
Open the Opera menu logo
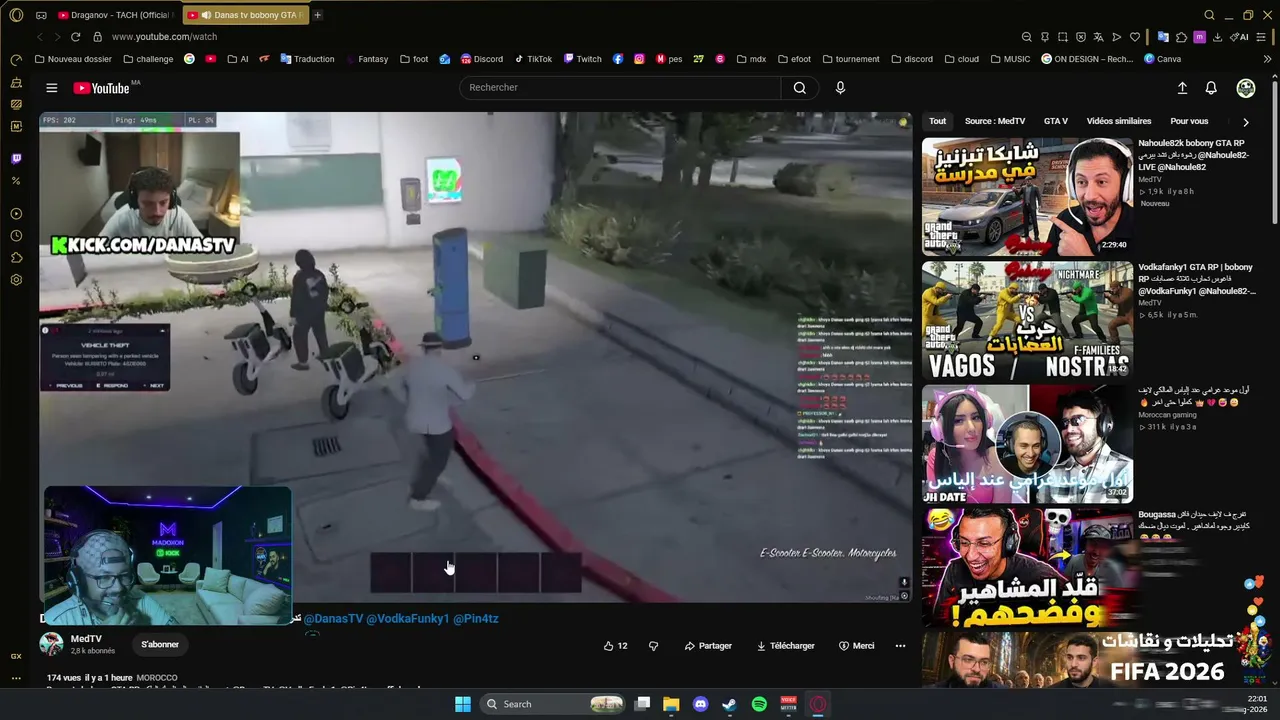click(15, 15)
